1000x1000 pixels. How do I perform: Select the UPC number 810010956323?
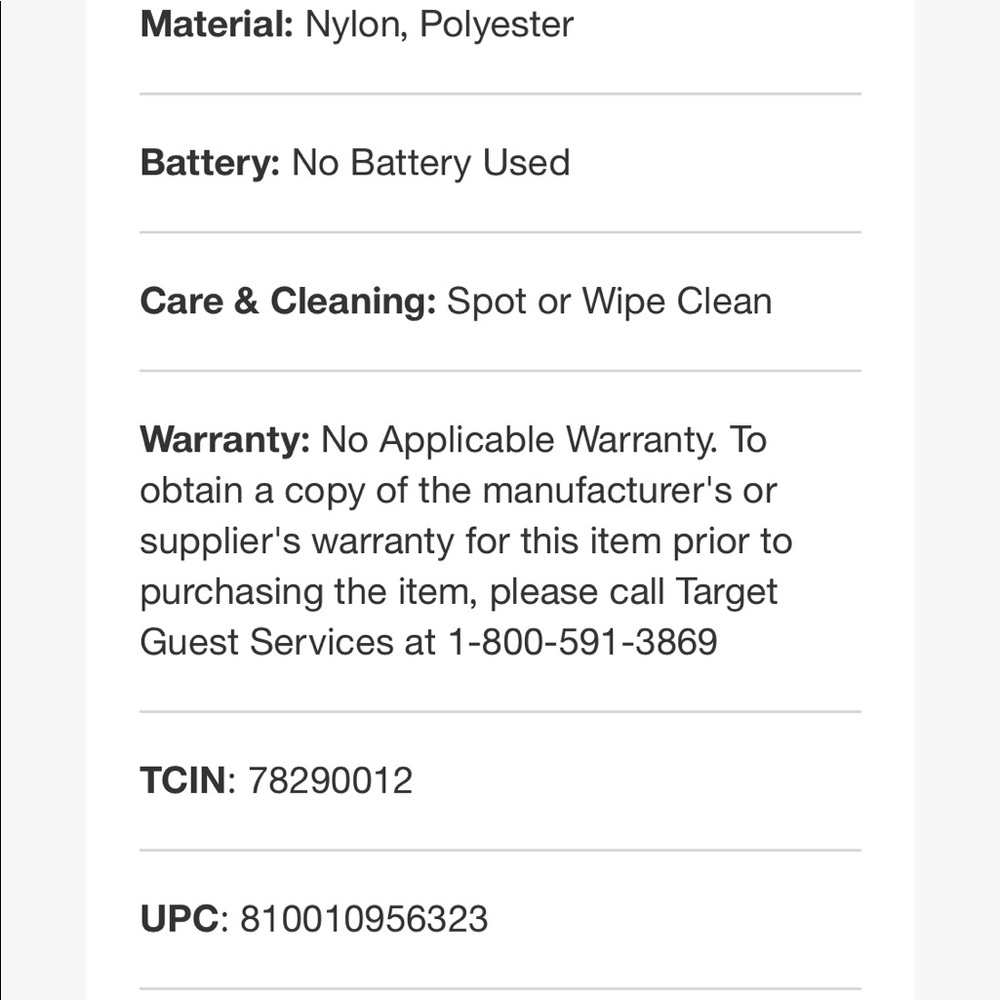[364, 919]
